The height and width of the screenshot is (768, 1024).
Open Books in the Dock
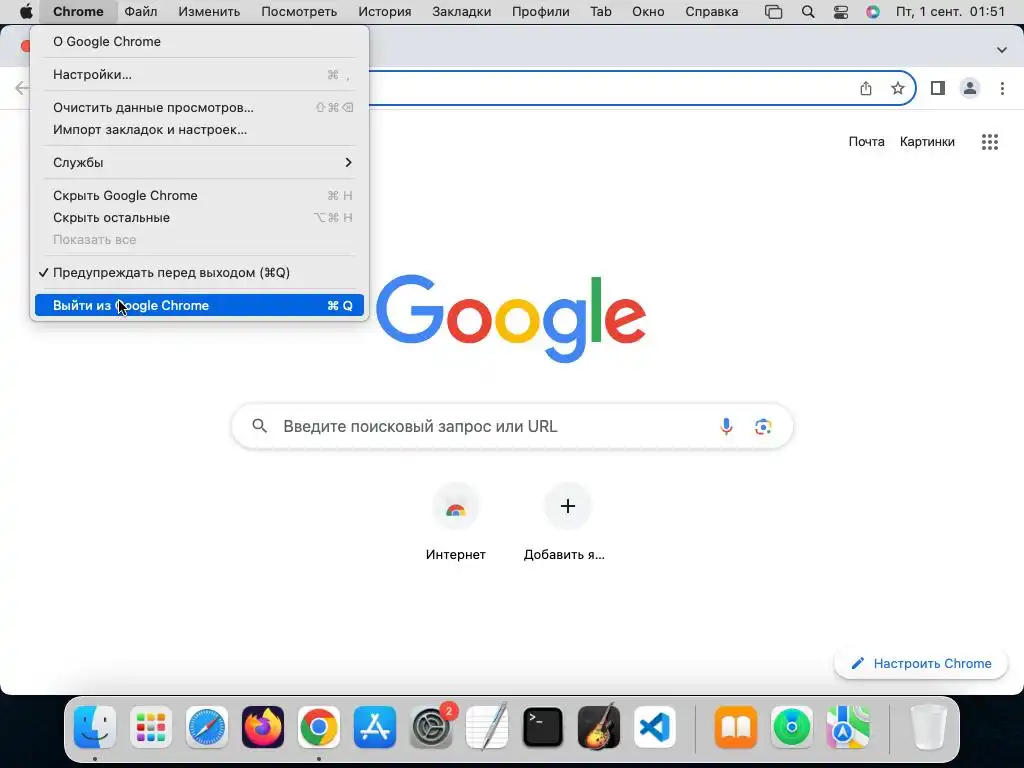736,727
